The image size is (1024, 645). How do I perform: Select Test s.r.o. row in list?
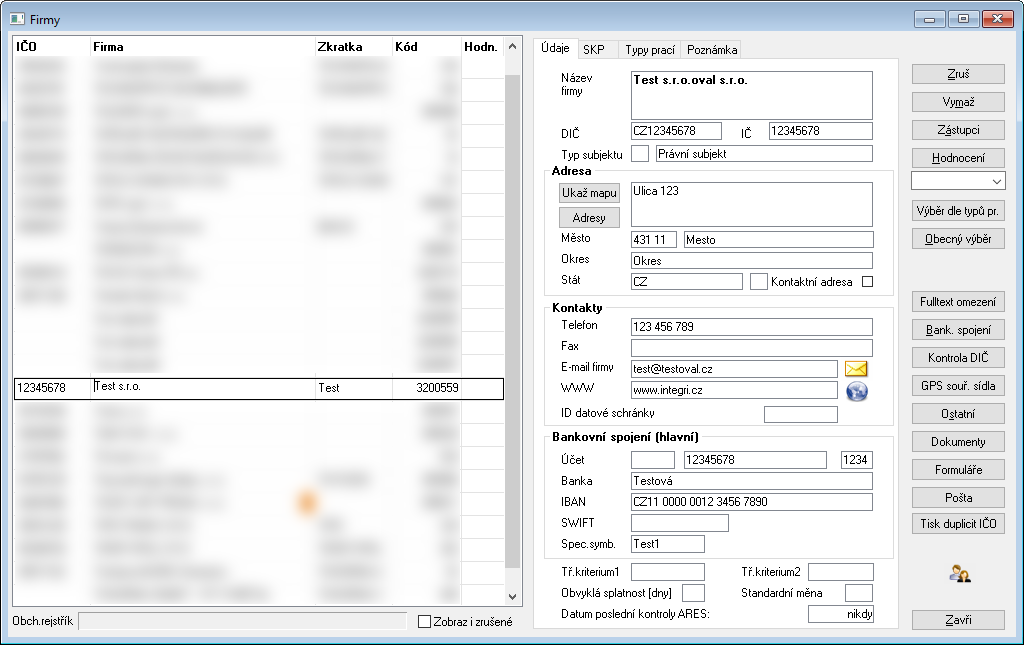pos(259,388)
